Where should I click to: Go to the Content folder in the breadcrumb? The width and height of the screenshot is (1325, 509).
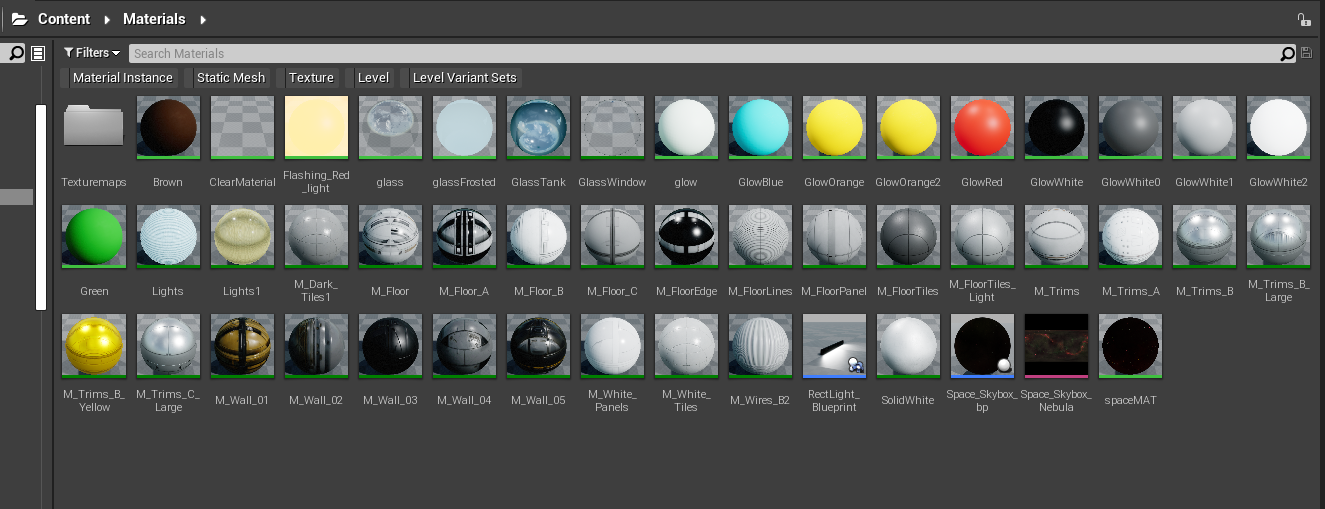point(63,19)
